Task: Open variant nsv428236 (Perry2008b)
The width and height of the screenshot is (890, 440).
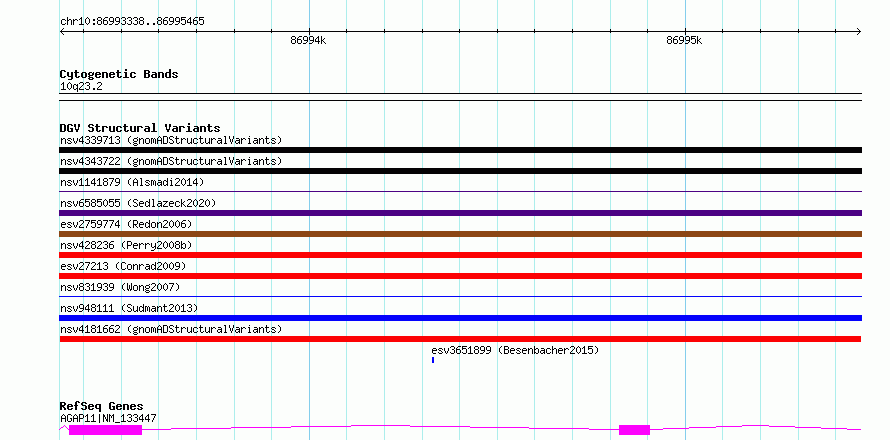Action: (126, 245)
